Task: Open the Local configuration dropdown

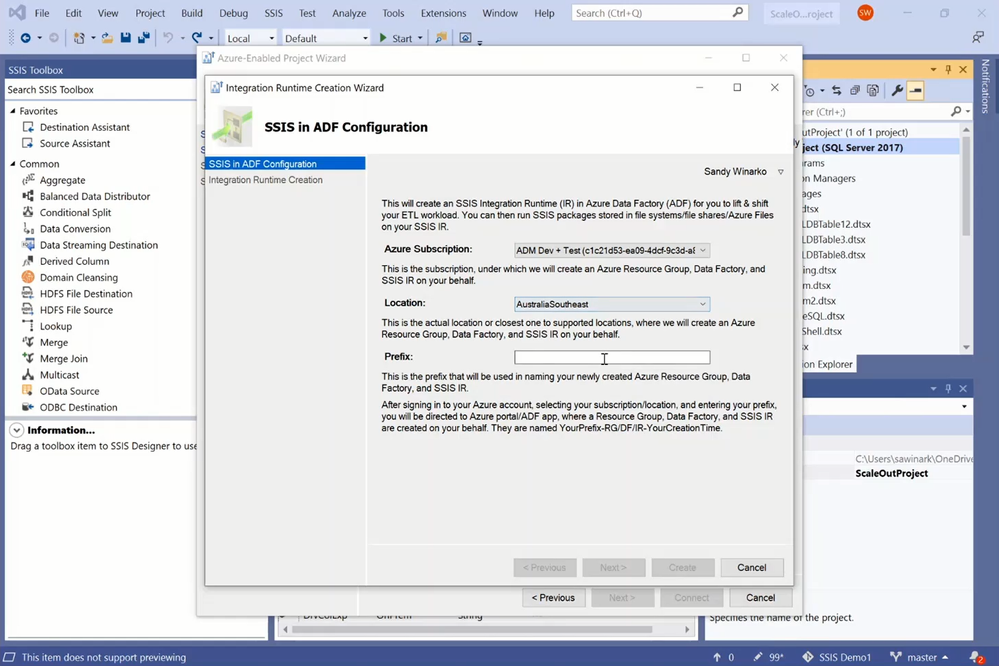Action: pos(250,38)
